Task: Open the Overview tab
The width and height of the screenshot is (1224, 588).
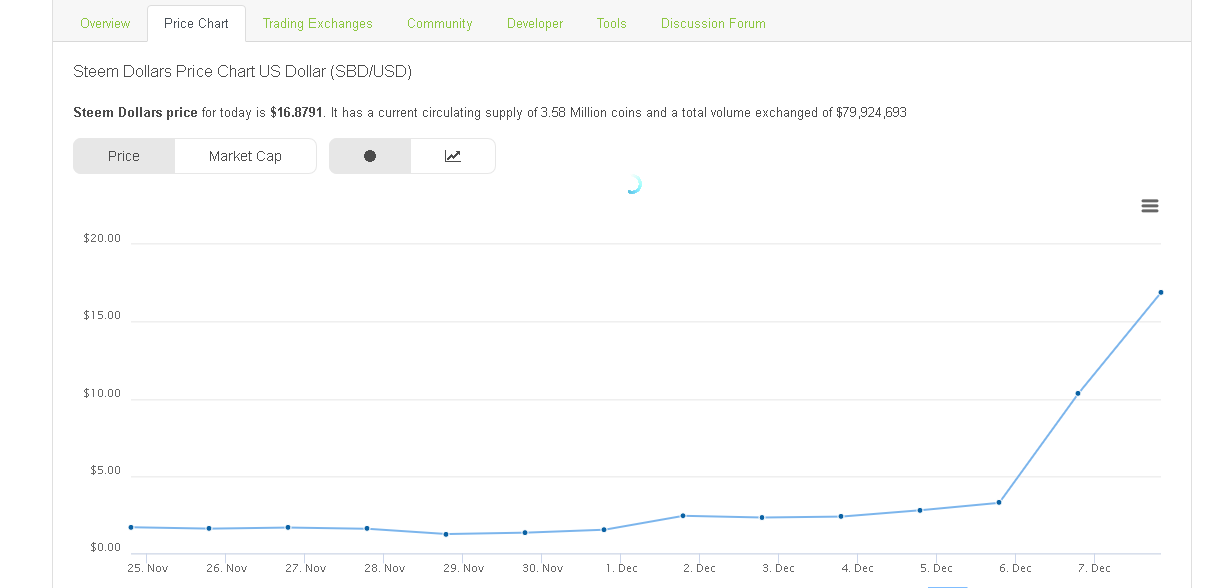Action: pos(105,23)
